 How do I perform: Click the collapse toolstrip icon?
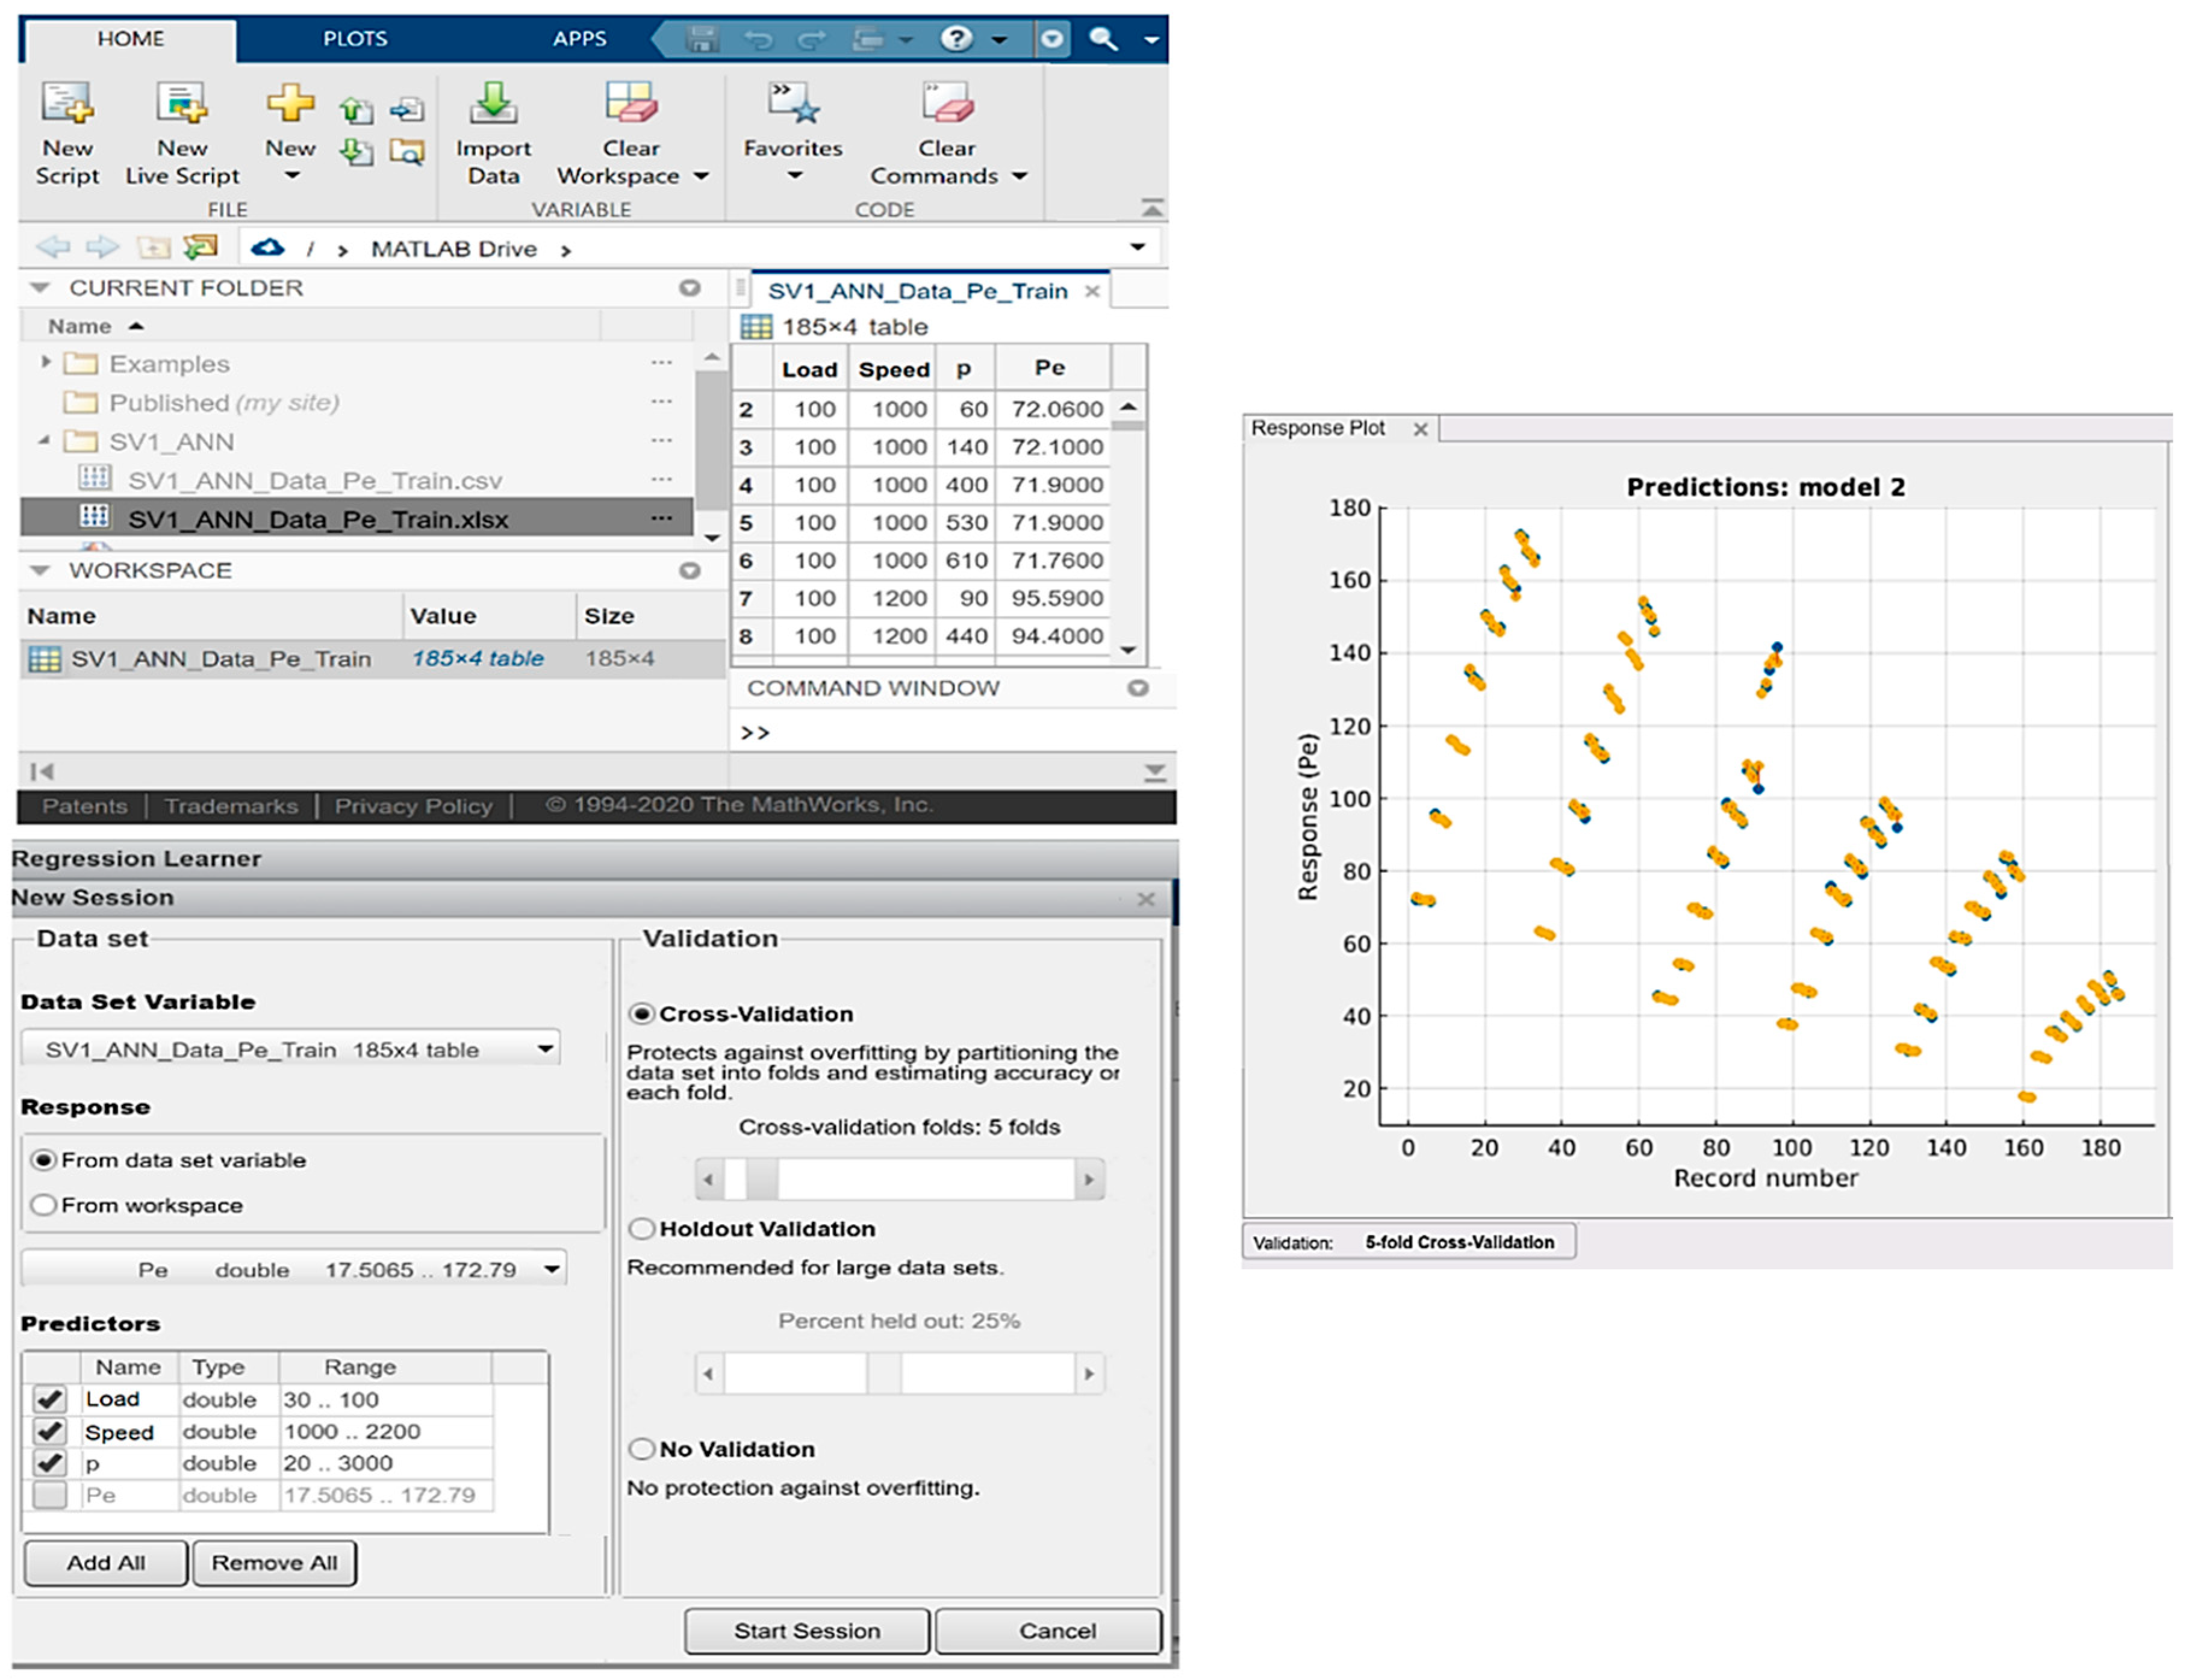1152,208
